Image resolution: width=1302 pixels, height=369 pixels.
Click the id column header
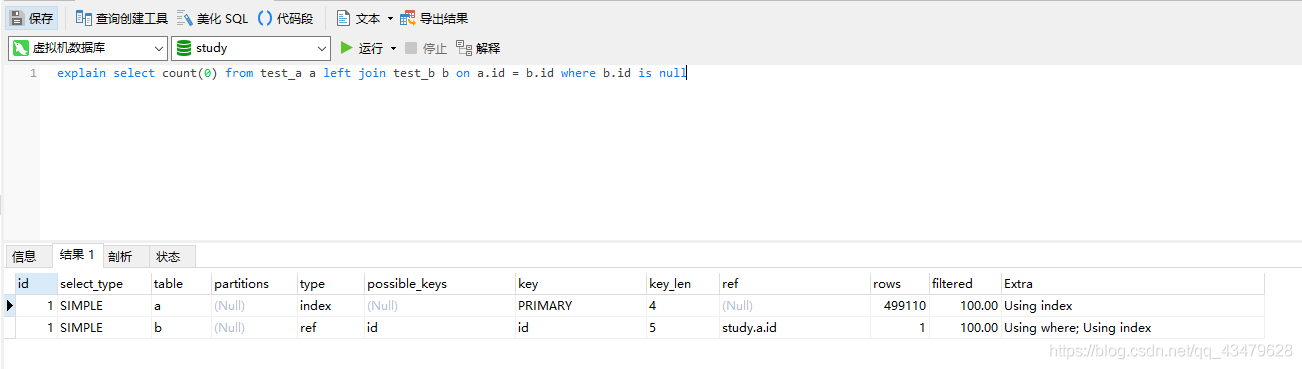pos(36,283)
